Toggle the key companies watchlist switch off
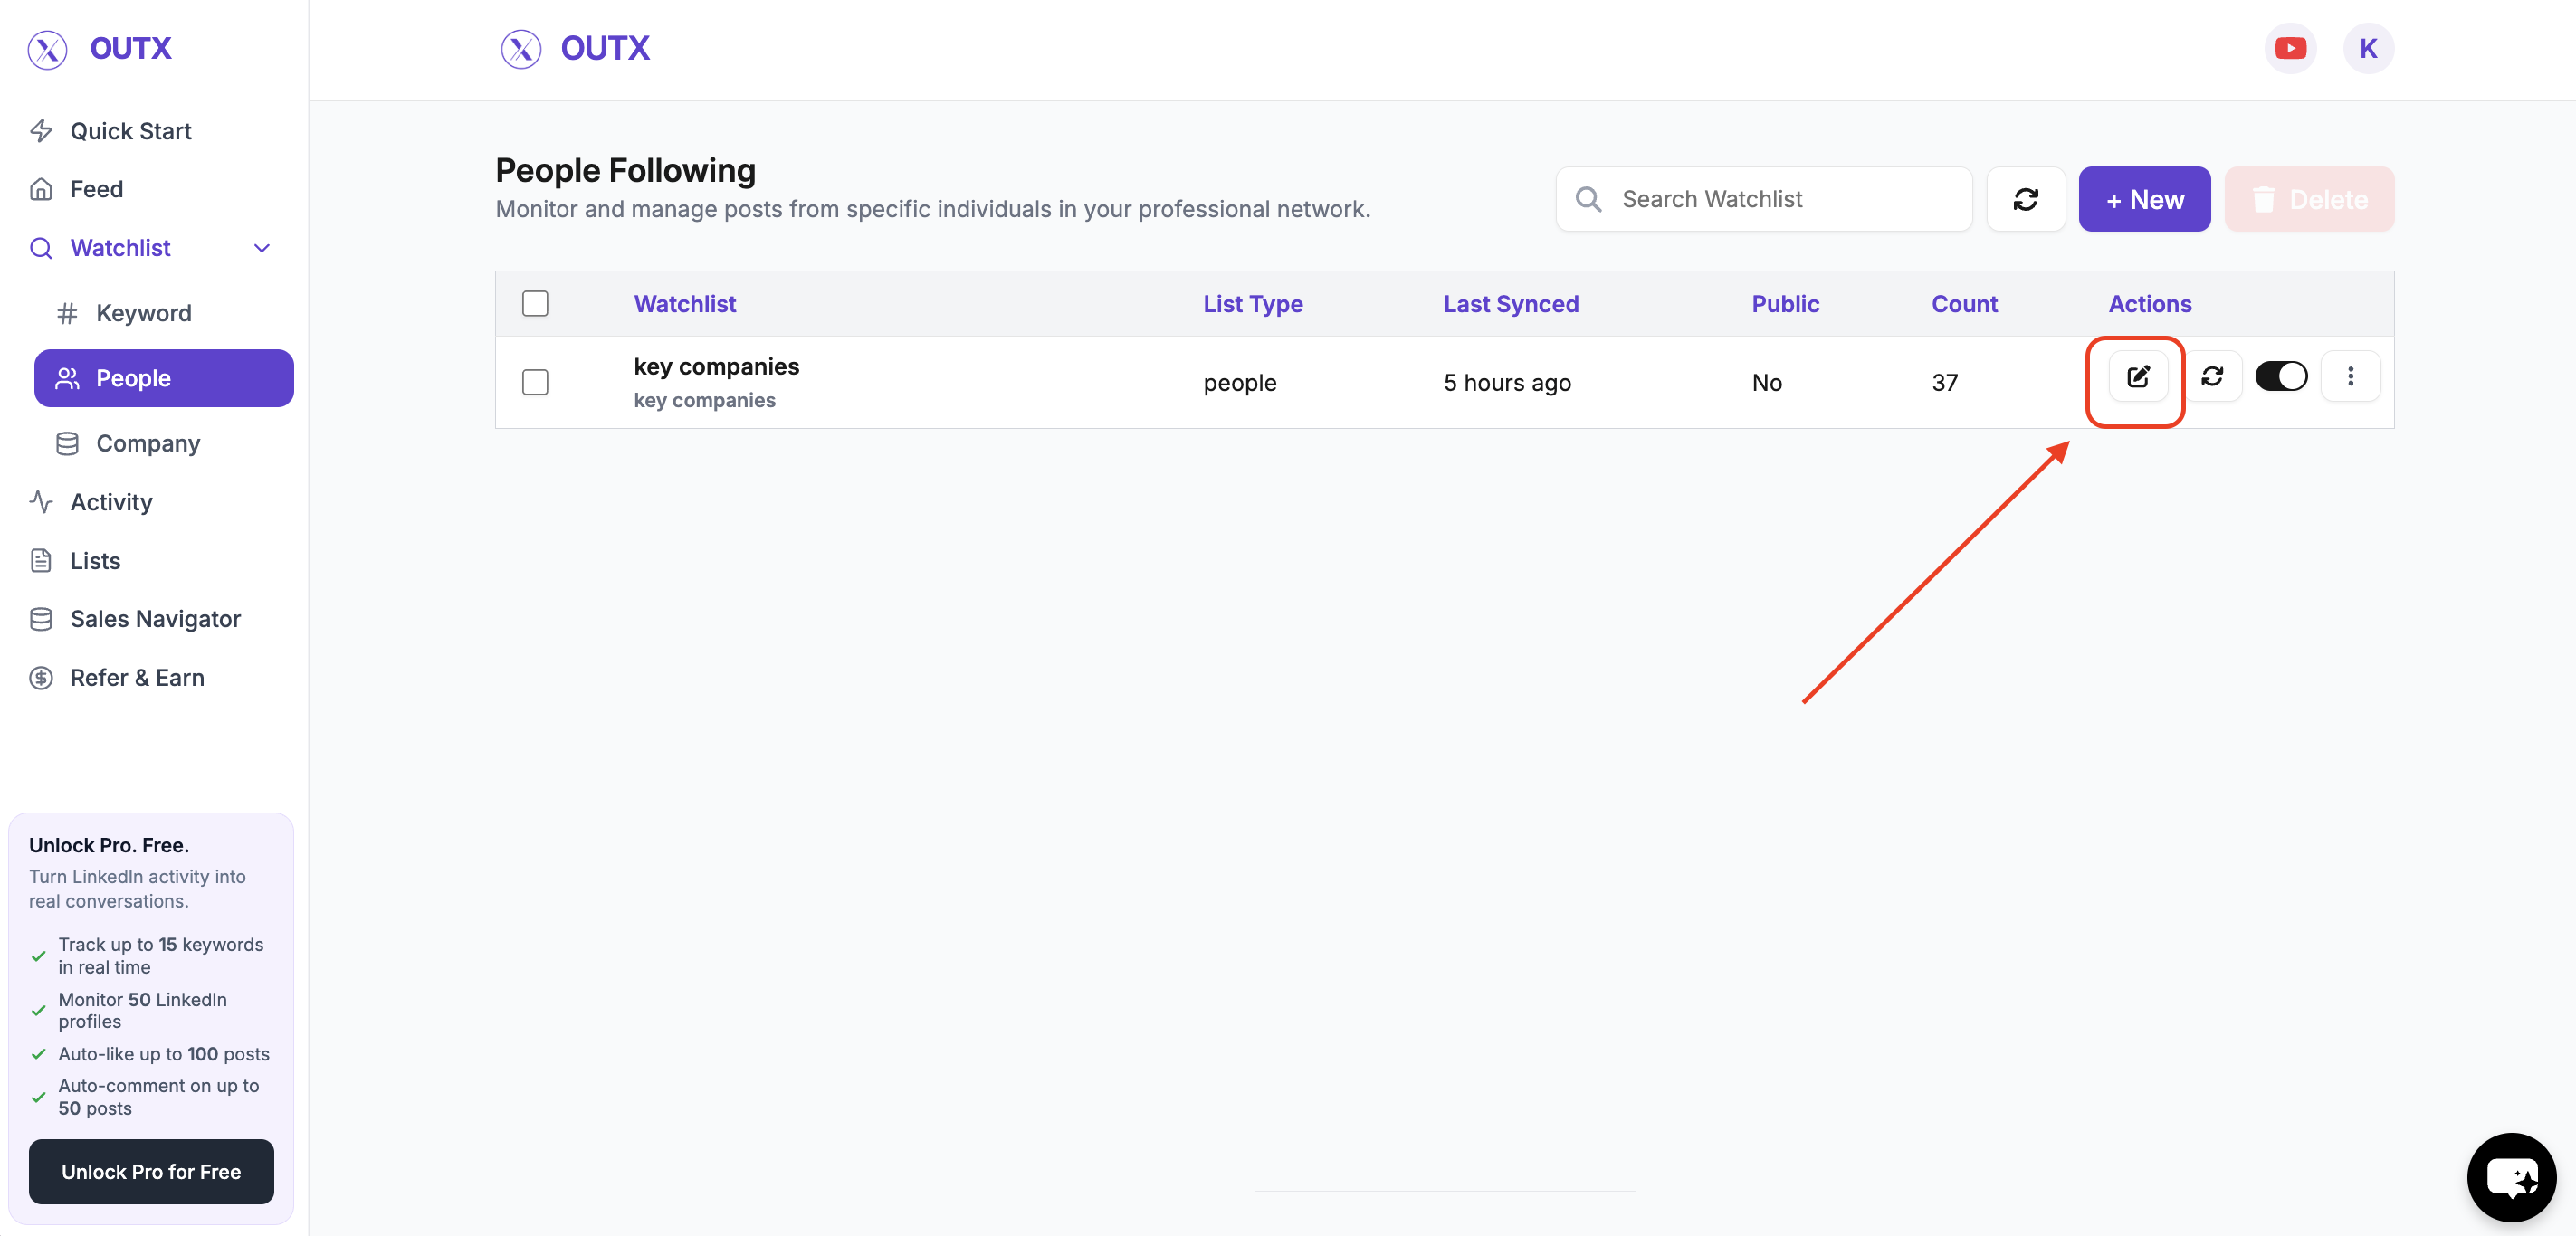2576x1236 pixels. [2281, 377]
